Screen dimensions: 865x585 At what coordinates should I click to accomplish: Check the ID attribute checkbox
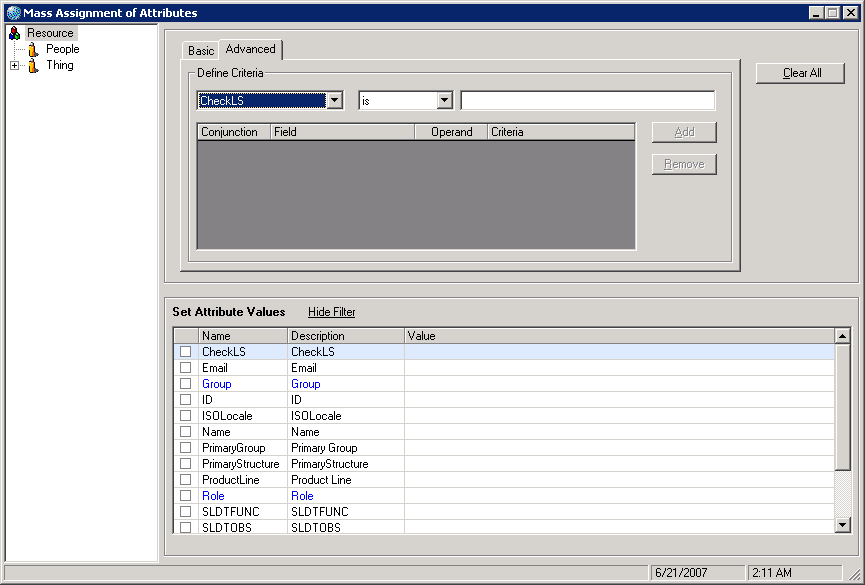pyautogui.click(x=185, y=400)
